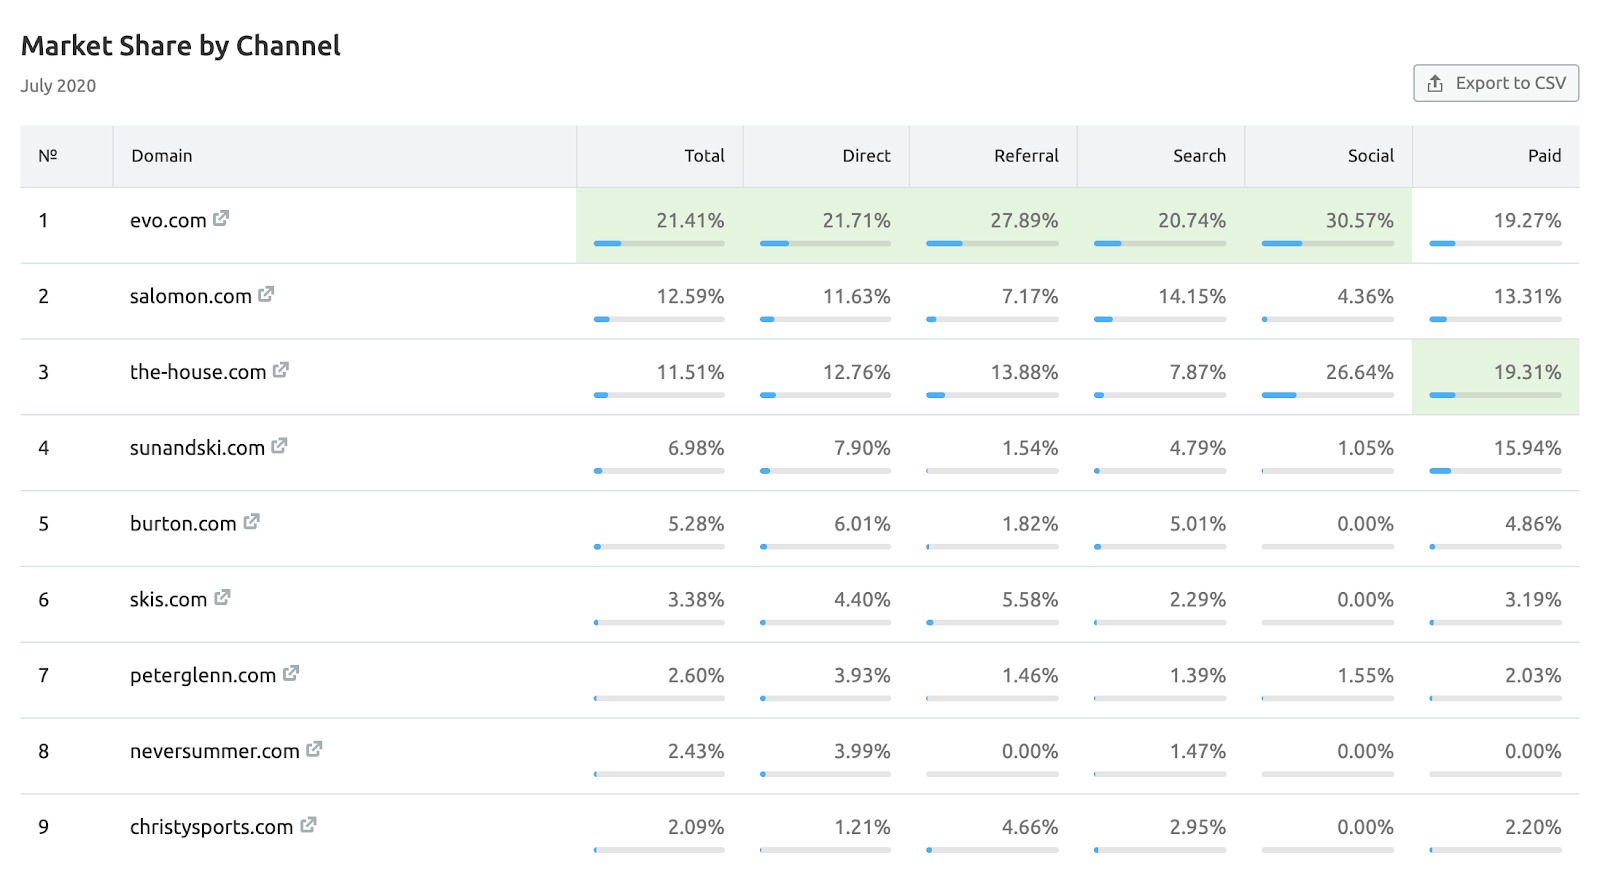This screenshot has width=1600, height=869.
Task: Sort table by Total column header
Action: 704,156
